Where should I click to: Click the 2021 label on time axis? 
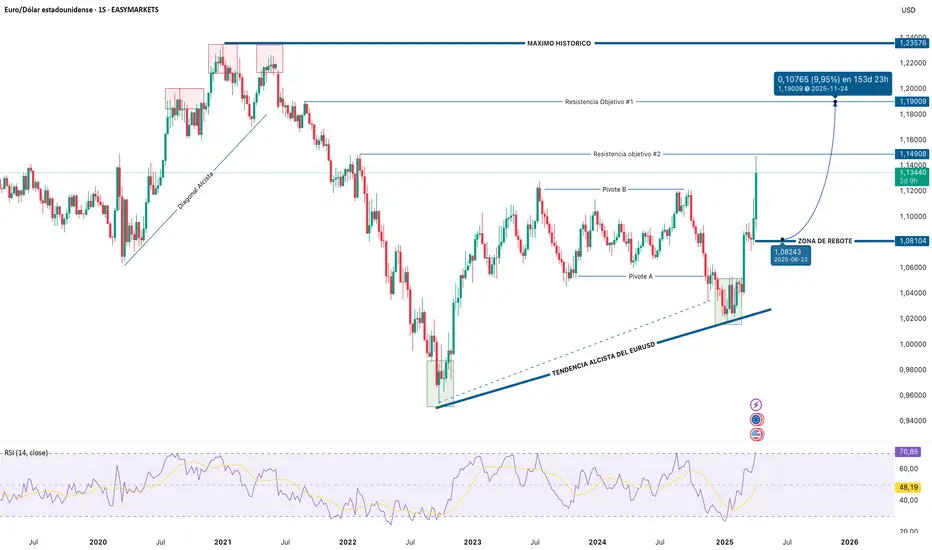223,542
